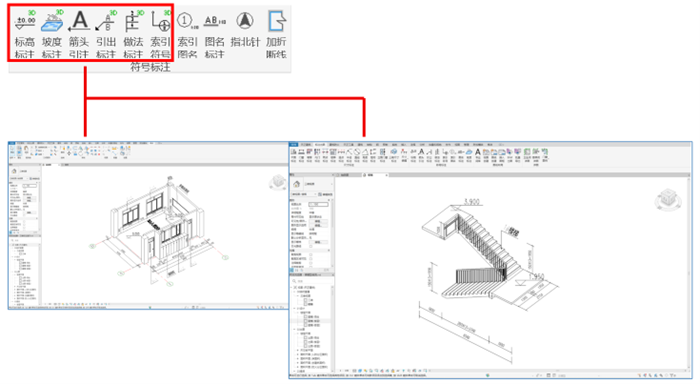This screenshot has height=384, width=700.
Task: Click the ViewCube in the right stair window
Action: coord(667,199)
